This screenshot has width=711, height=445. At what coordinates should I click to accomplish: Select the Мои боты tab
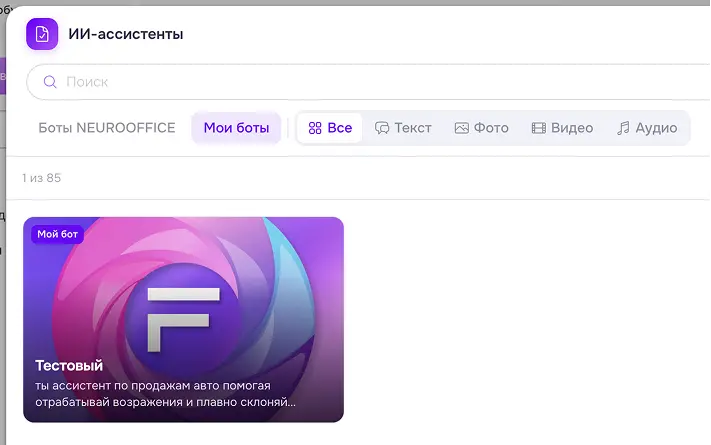click(236, 128)
